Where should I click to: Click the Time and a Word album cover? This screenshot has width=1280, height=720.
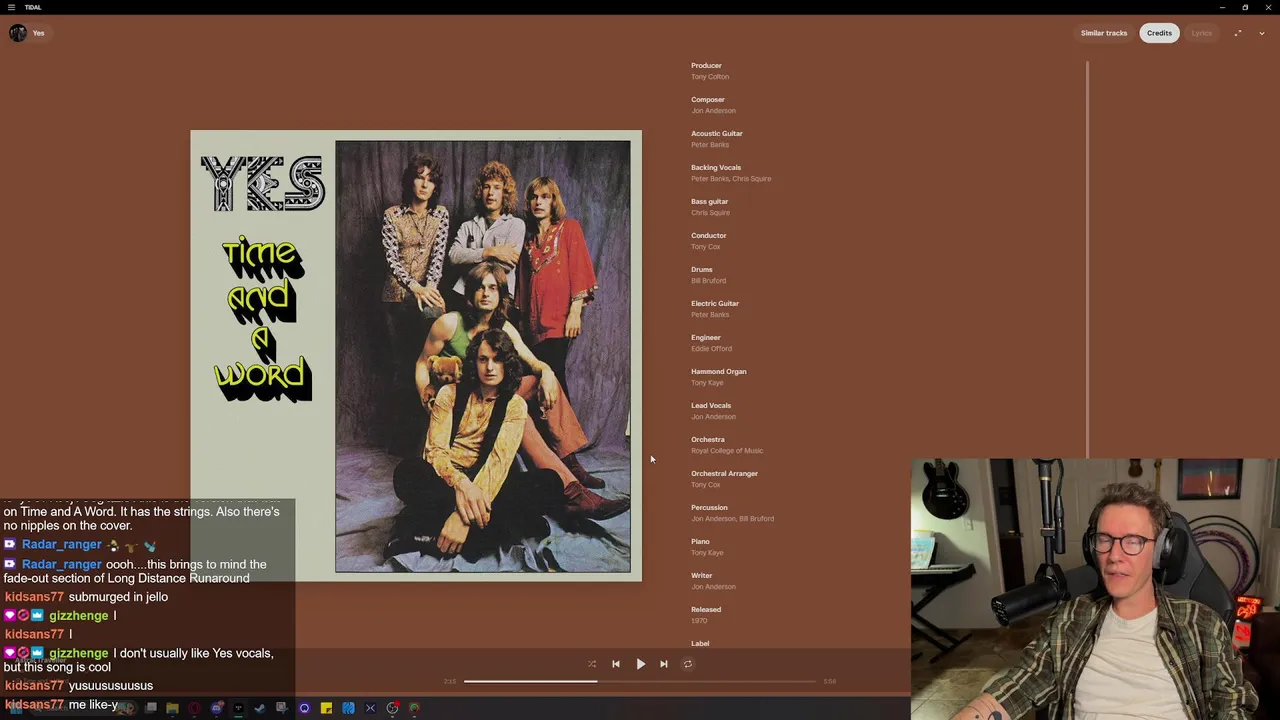tap(416, 356)
